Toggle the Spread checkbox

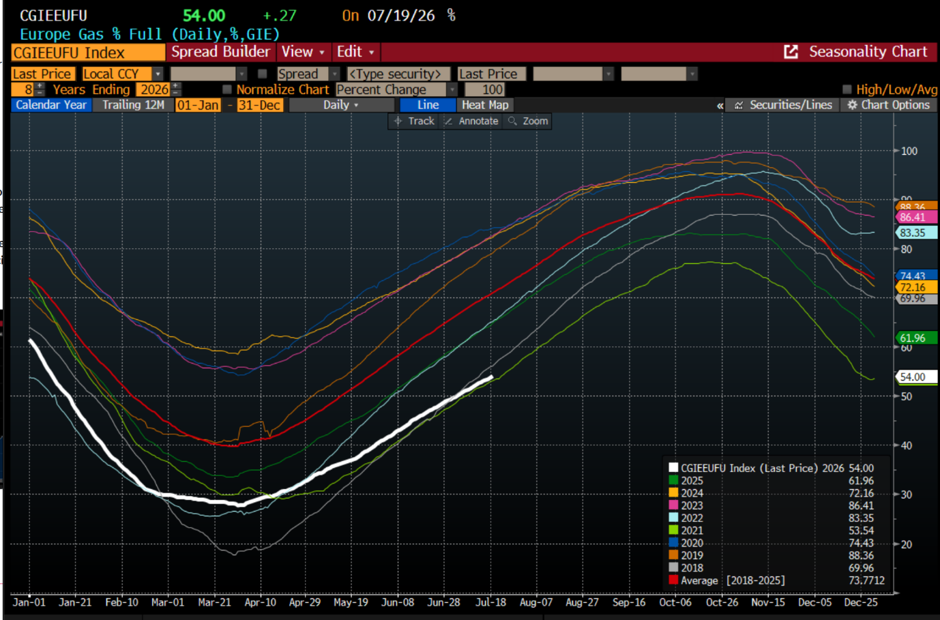click(262, 74)
